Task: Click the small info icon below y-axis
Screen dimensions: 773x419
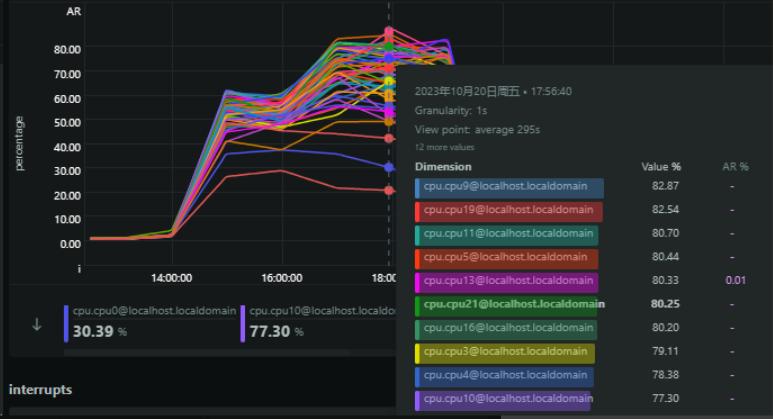Action: pyautogui.click(x=79, y=269)
